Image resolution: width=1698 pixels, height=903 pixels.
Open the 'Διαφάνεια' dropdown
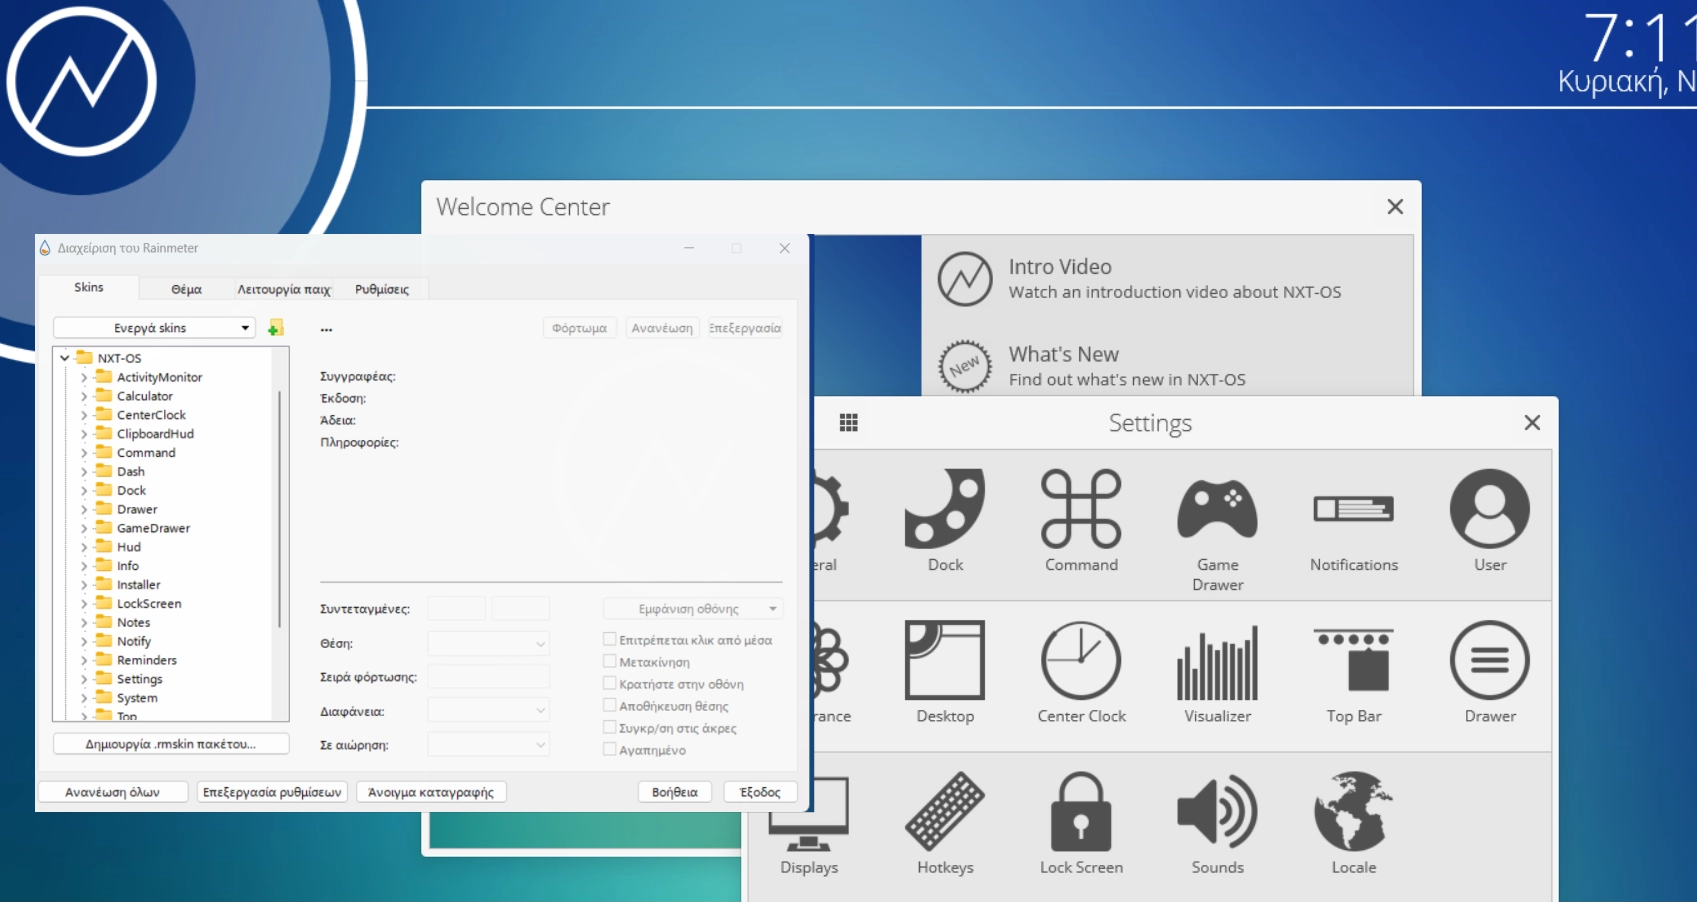(x=489, y=711)
